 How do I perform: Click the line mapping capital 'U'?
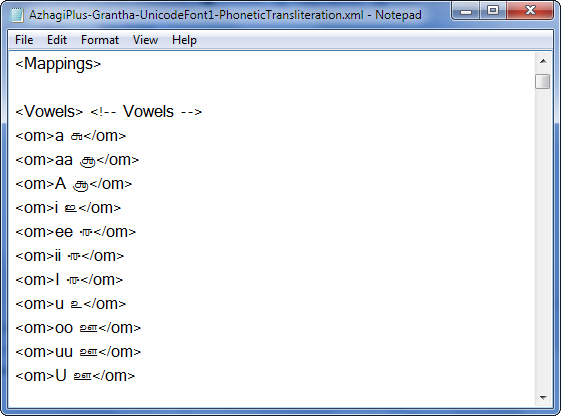(75, 376)
